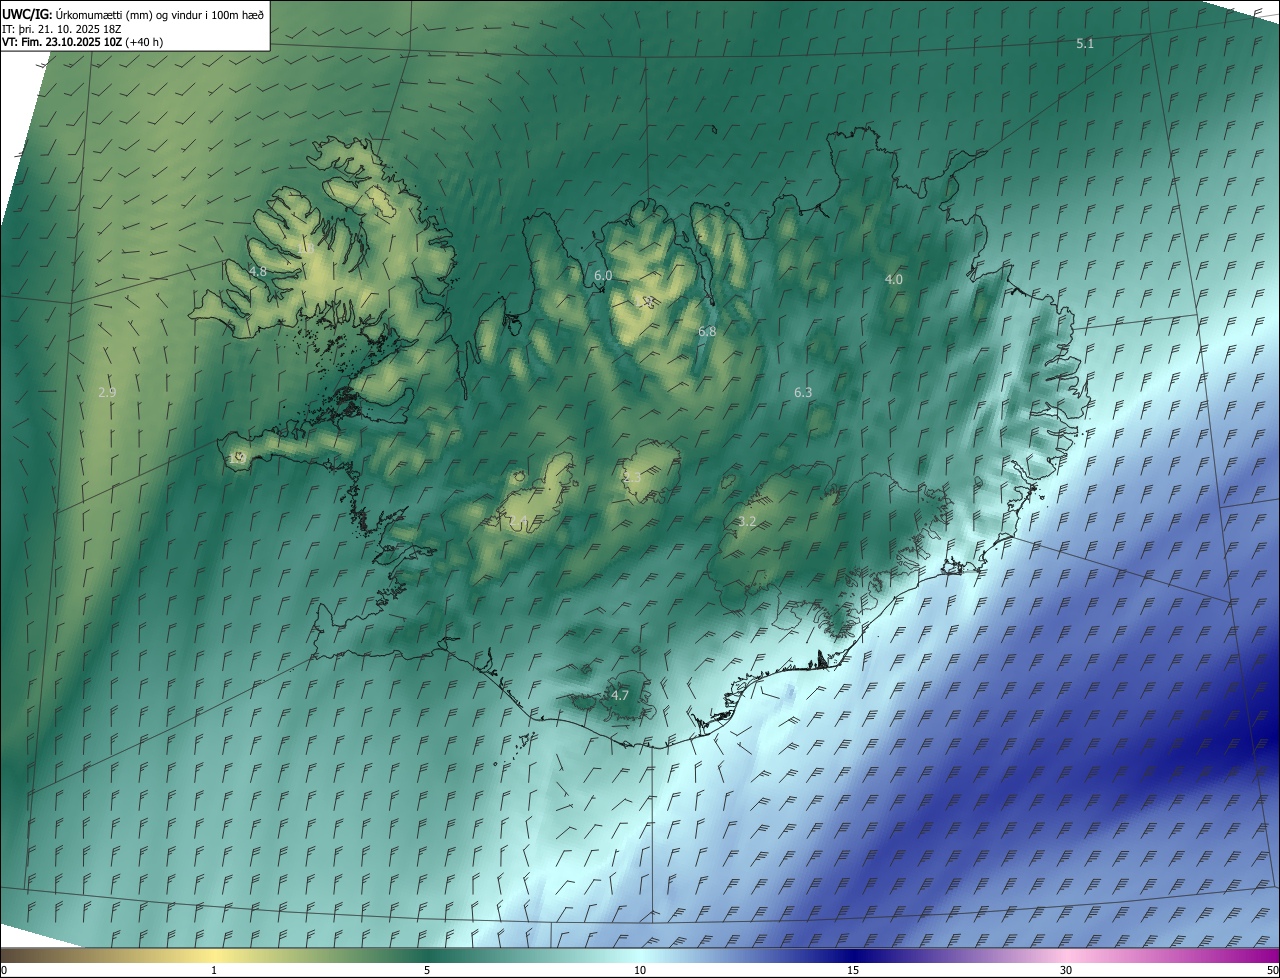The image size is (1280, 978).
Task: Select the 4.8 value label over the Westfjords
Action: 258,271
